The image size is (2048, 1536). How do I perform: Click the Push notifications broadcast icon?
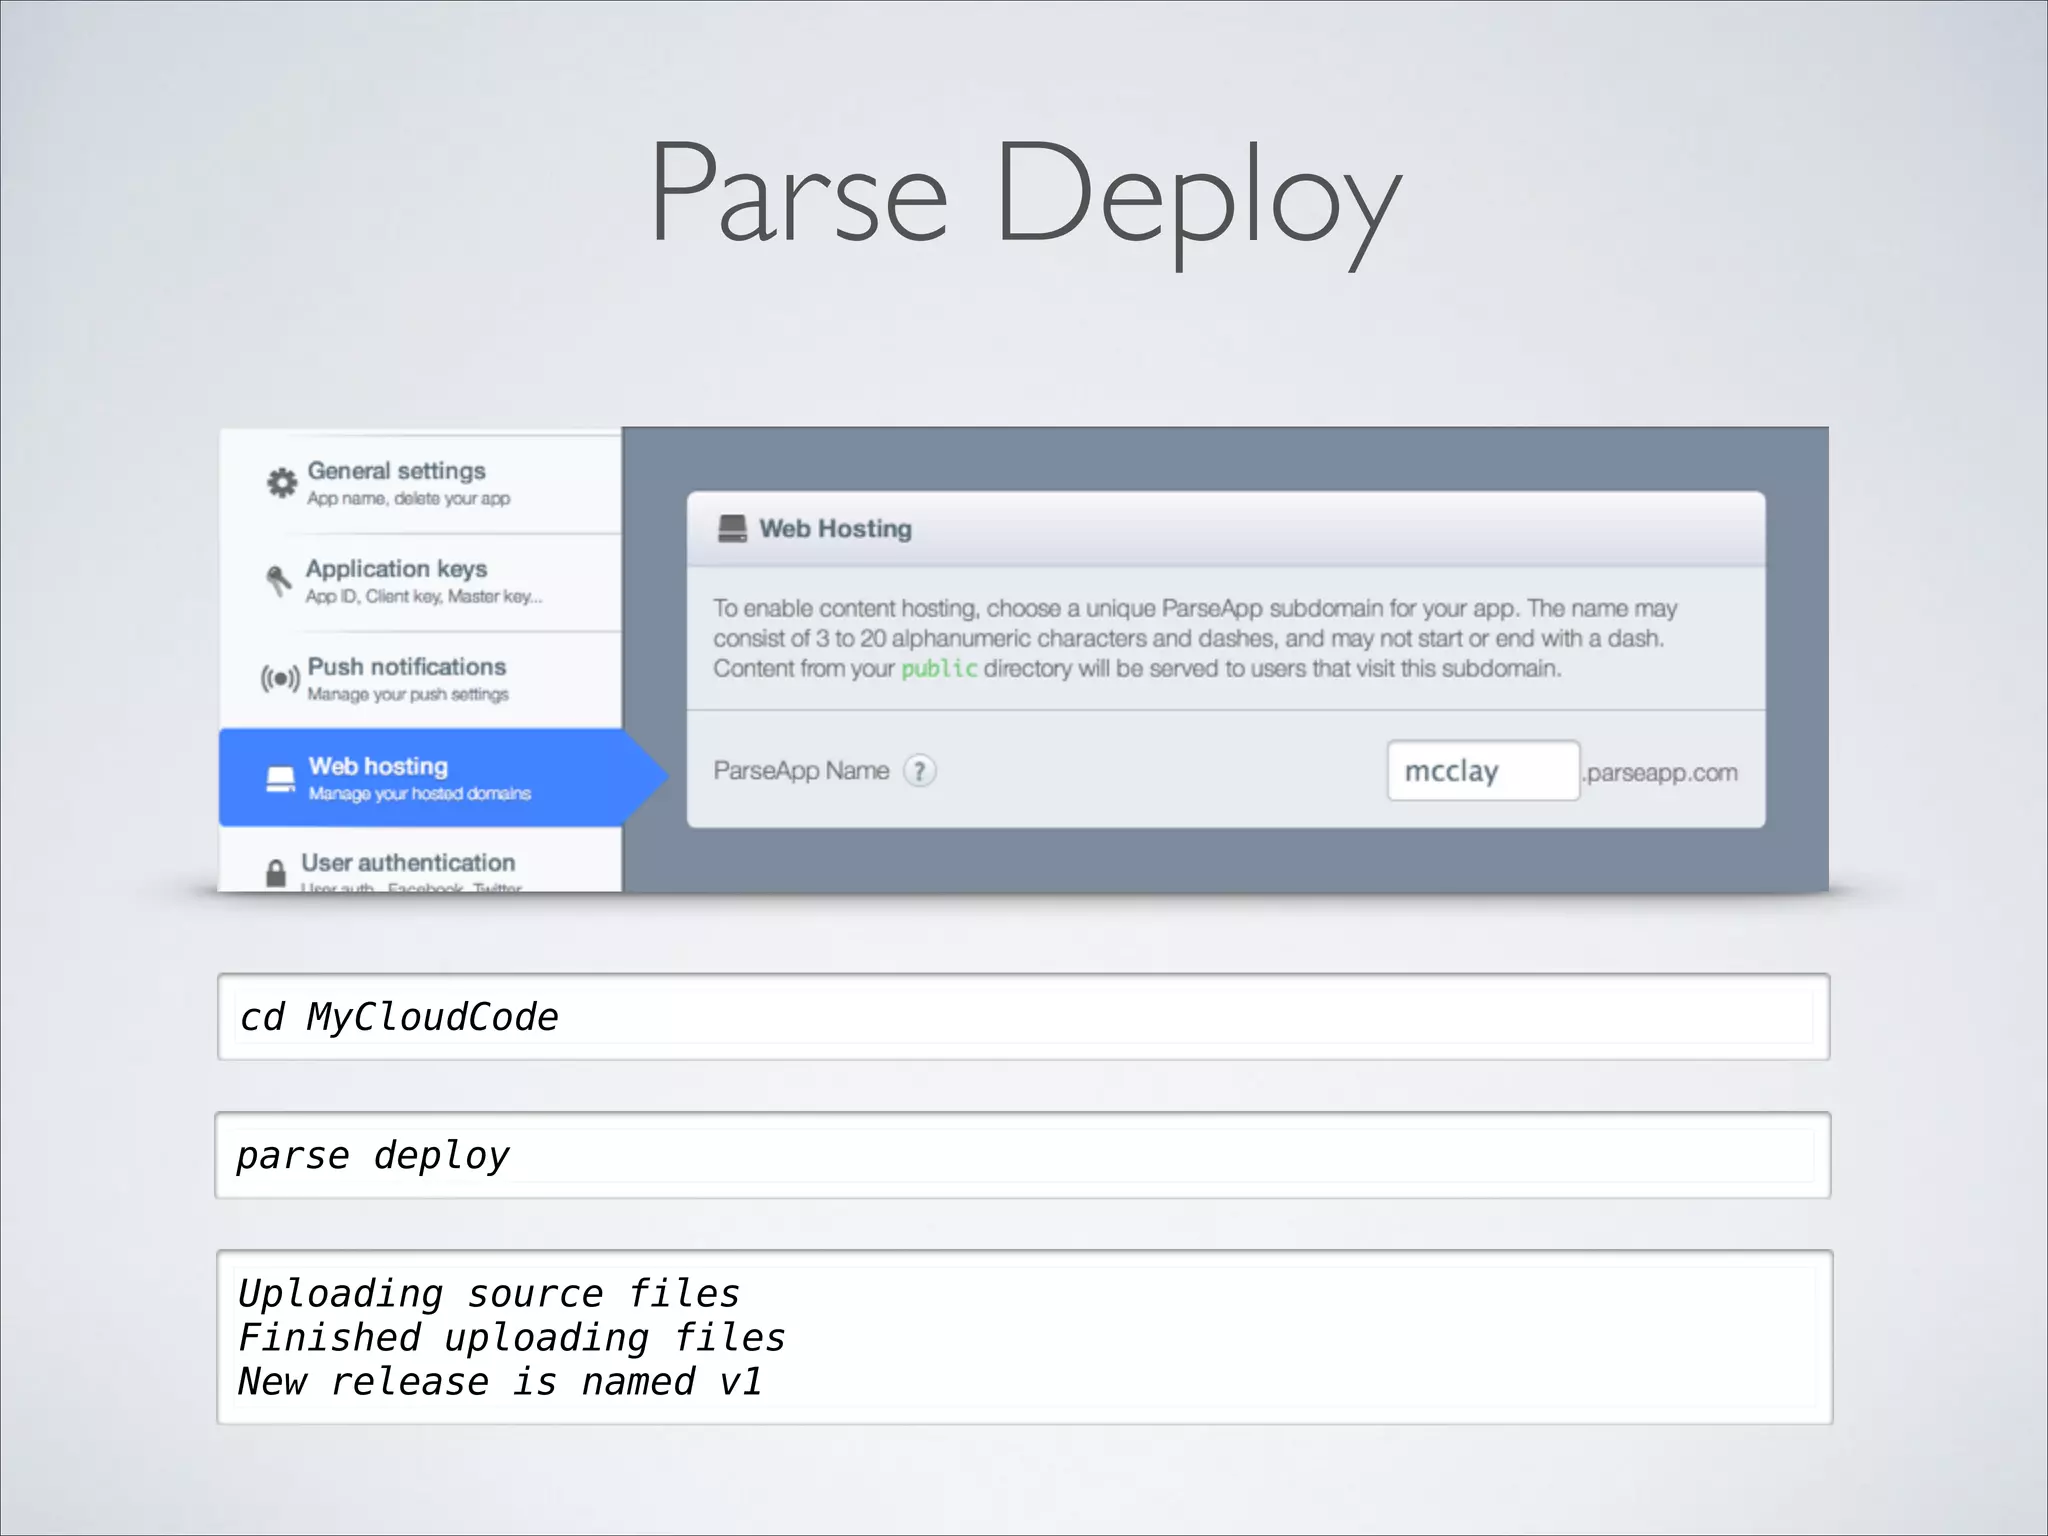(x=280, y=679)
